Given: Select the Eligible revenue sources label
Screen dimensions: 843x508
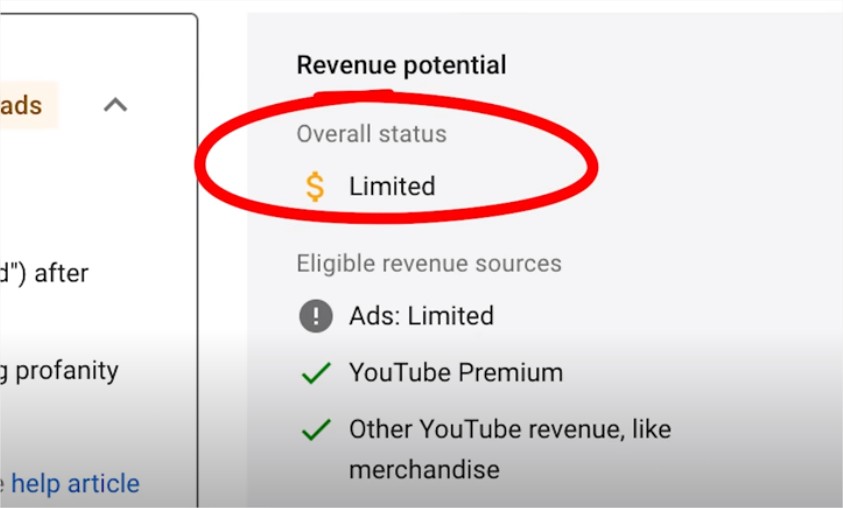Looking at the screenshot, I should (428, 264).
